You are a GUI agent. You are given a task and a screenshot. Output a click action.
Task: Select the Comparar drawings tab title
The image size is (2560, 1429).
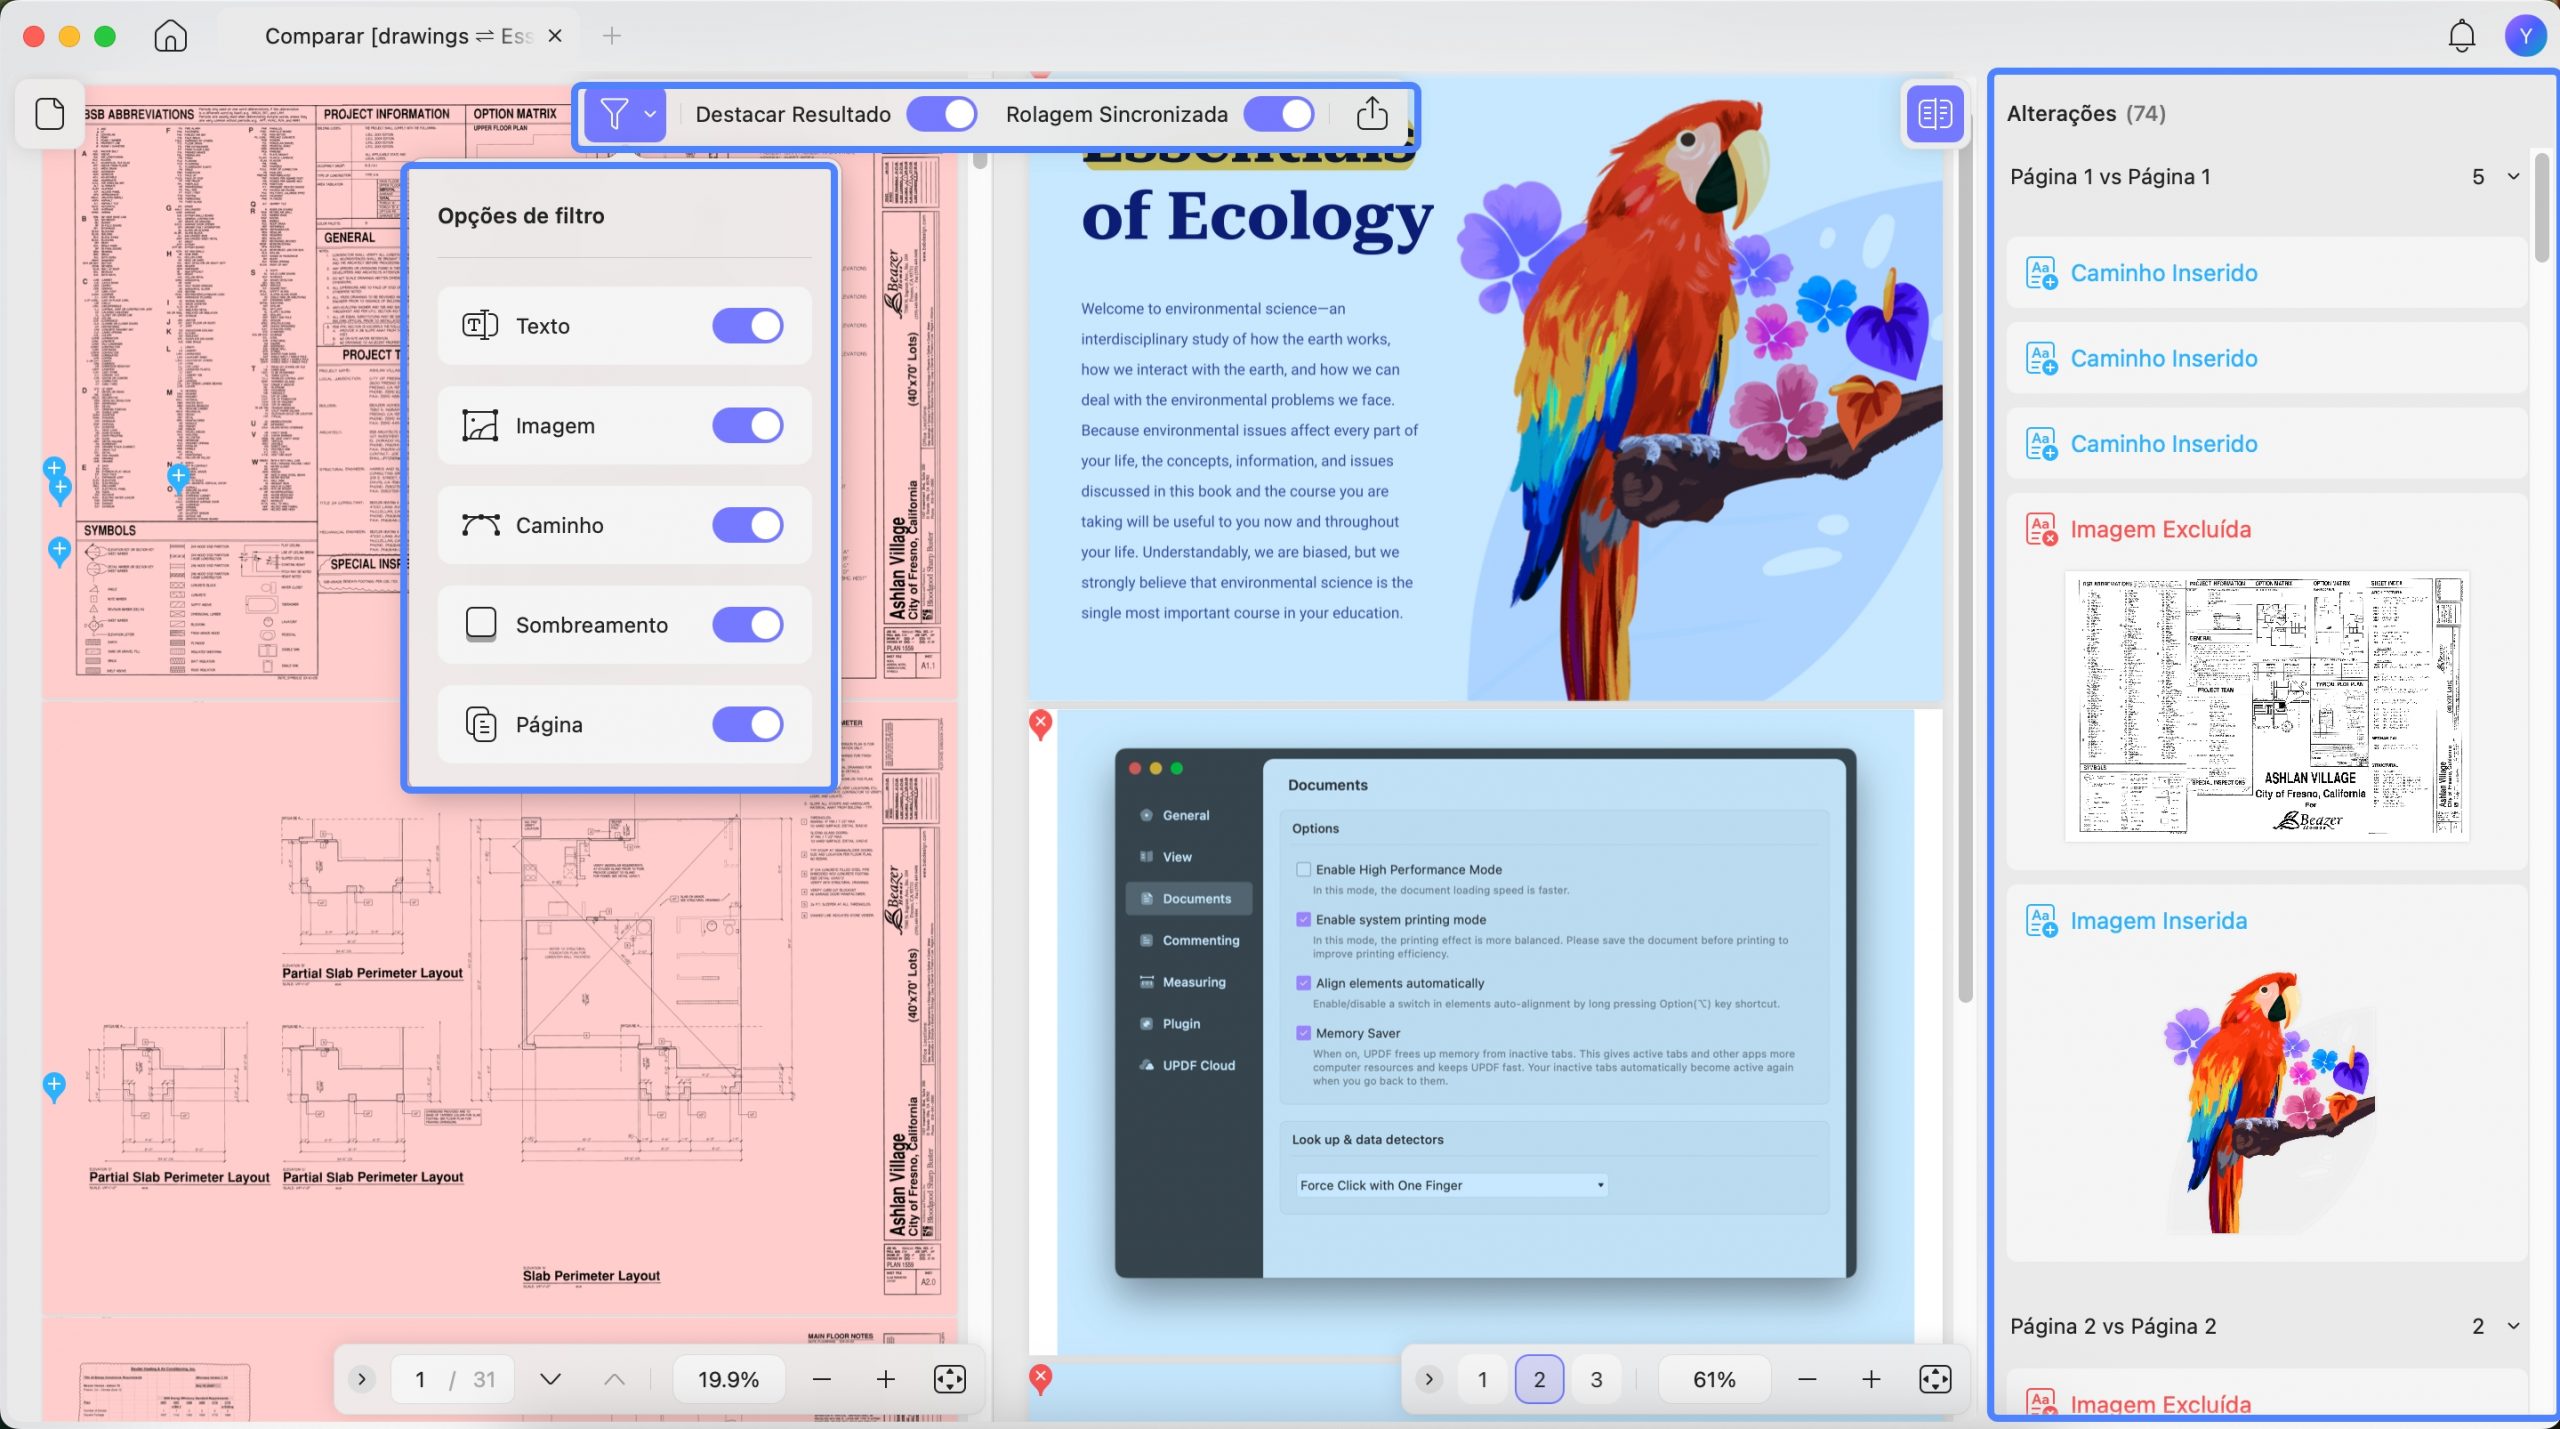click(x=399, y=36)
